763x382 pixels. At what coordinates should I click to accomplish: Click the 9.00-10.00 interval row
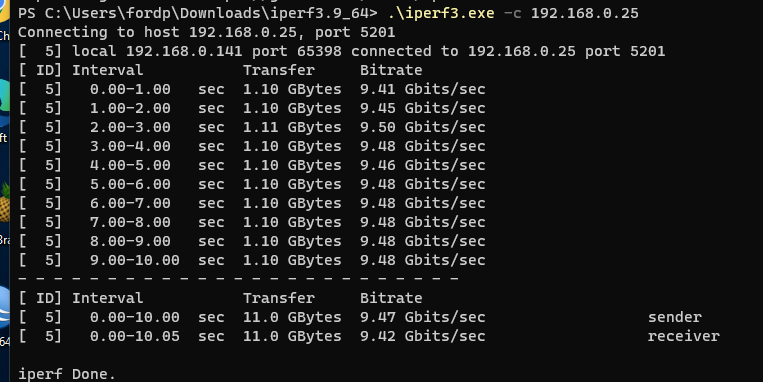click(x=252, y=260)
